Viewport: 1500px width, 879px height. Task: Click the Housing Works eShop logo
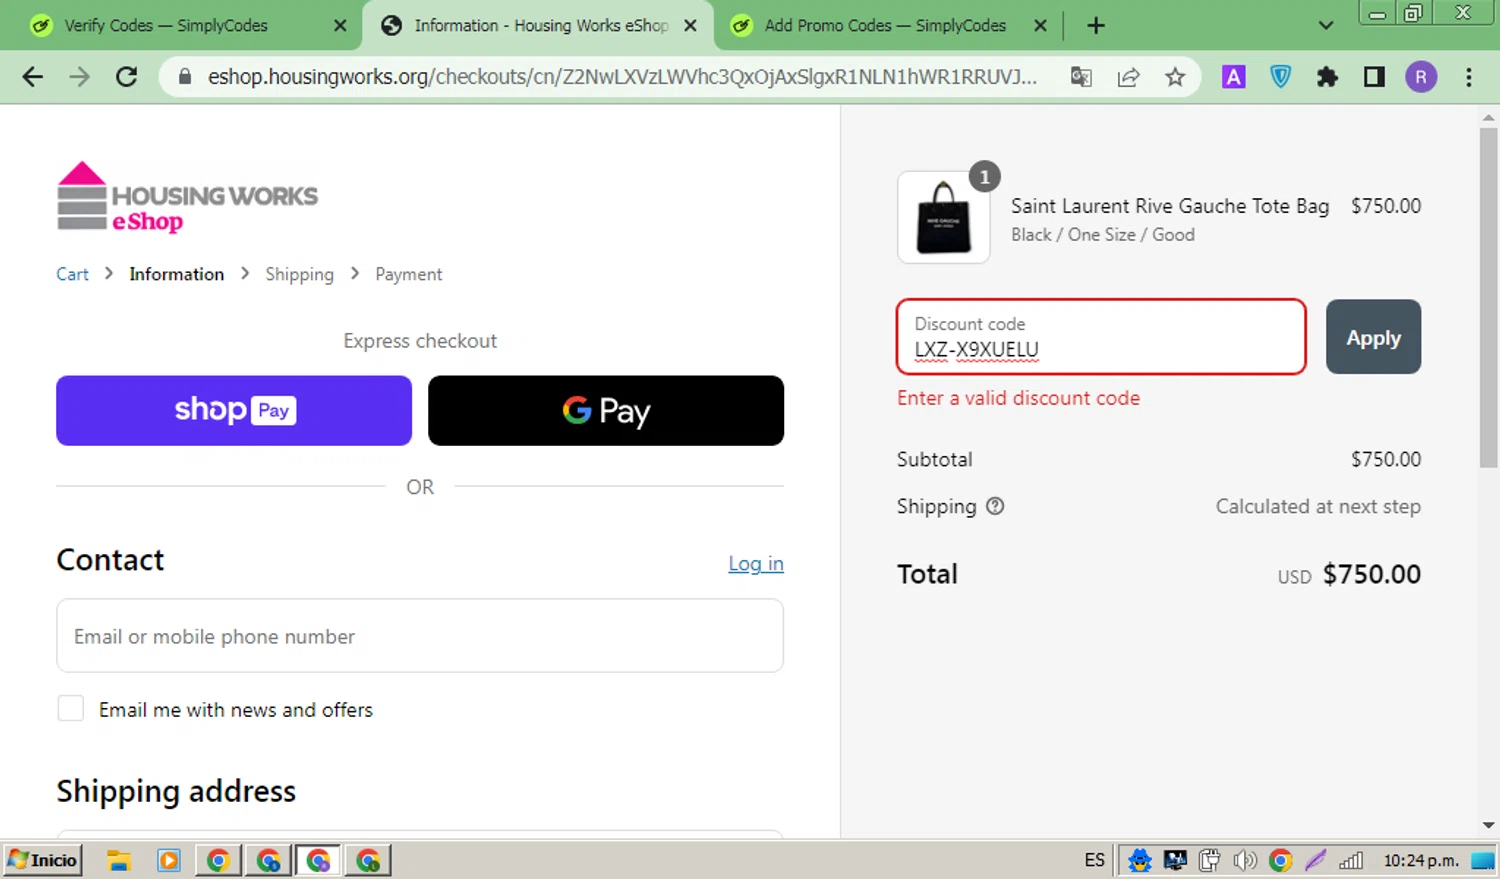(187, 197)
